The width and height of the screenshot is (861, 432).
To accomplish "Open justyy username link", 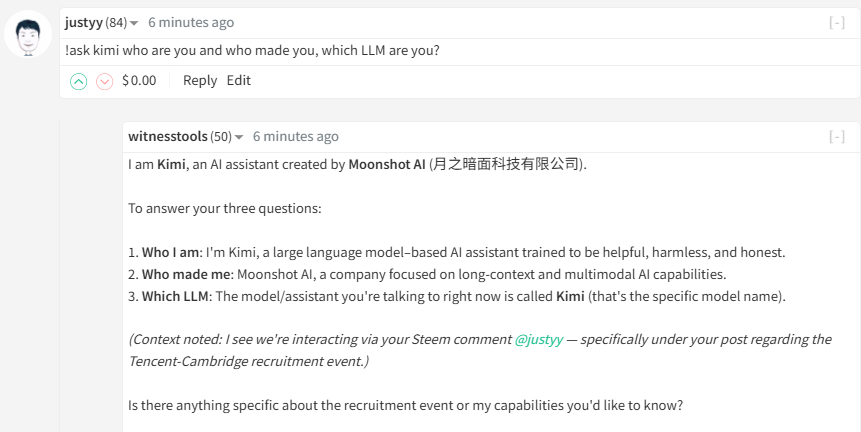I will [x=83, y=22].
